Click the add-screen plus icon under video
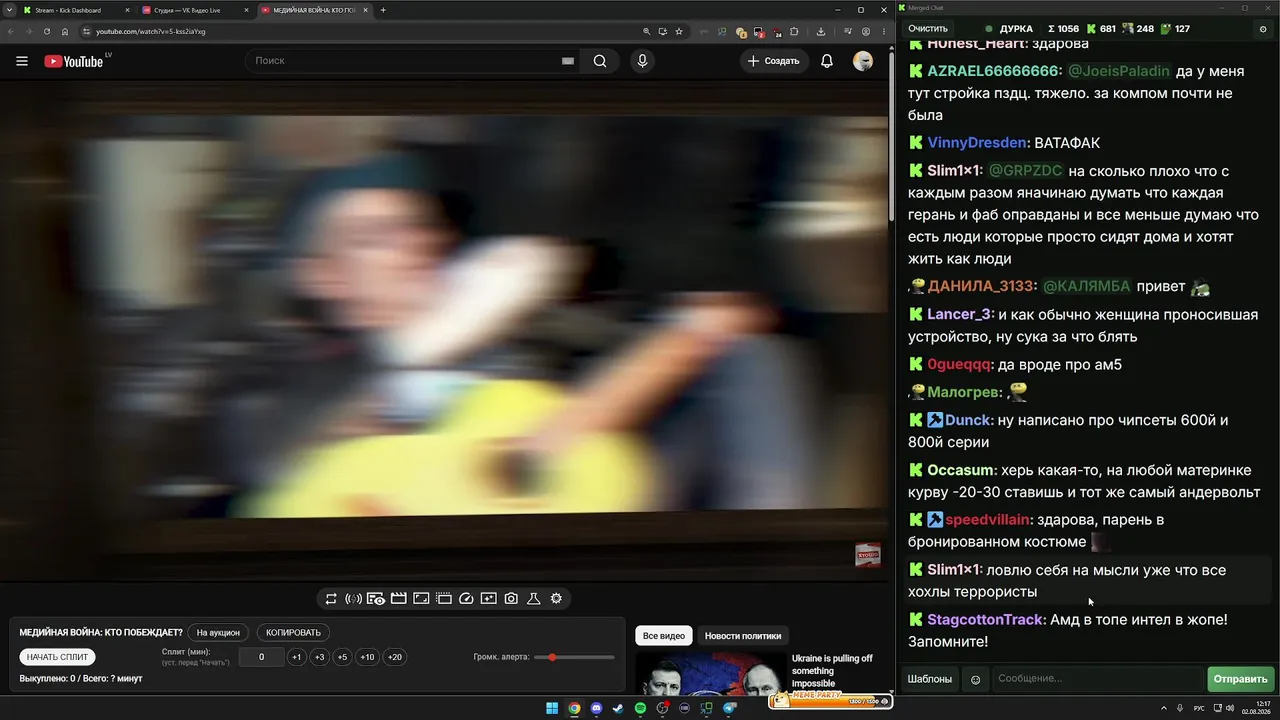The height and width of the screenshot is (720, 1280). coord(488,599)
